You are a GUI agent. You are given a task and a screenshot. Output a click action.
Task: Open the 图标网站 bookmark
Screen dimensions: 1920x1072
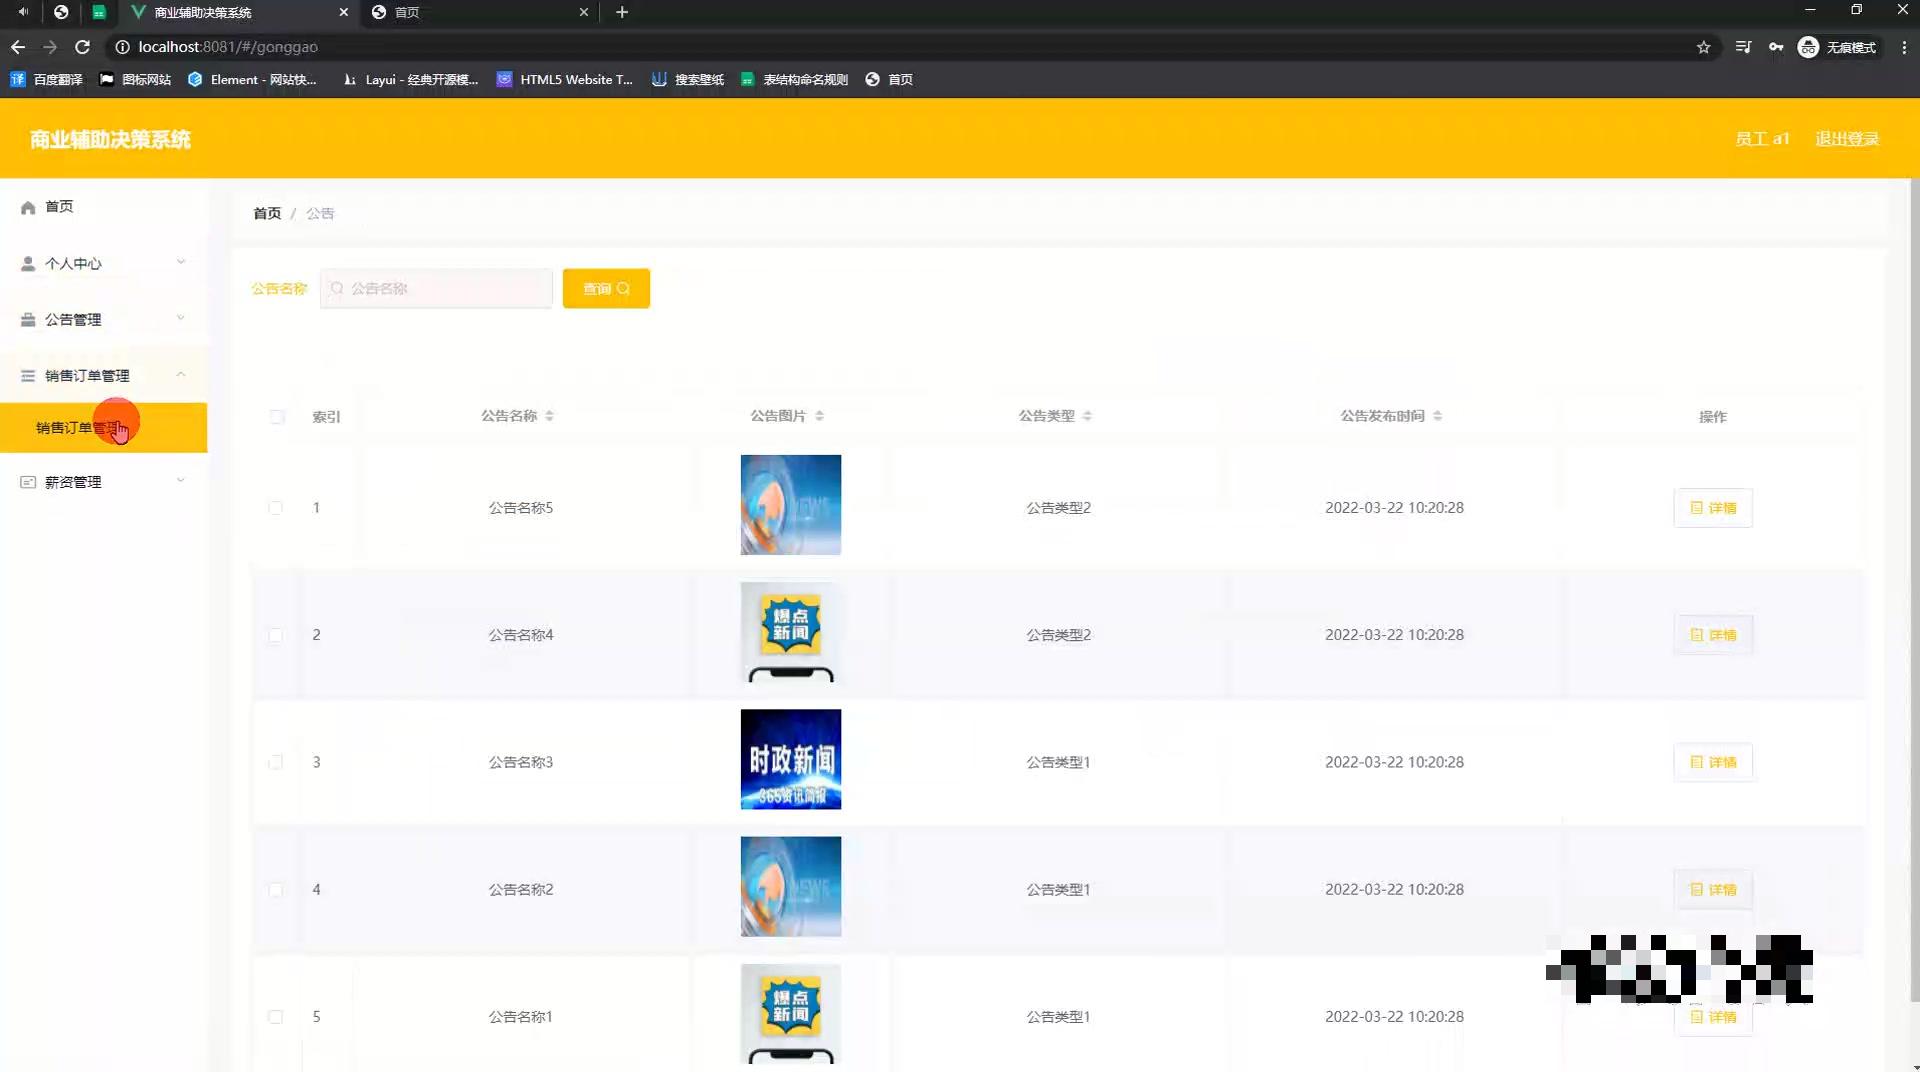tap(135, 79)
